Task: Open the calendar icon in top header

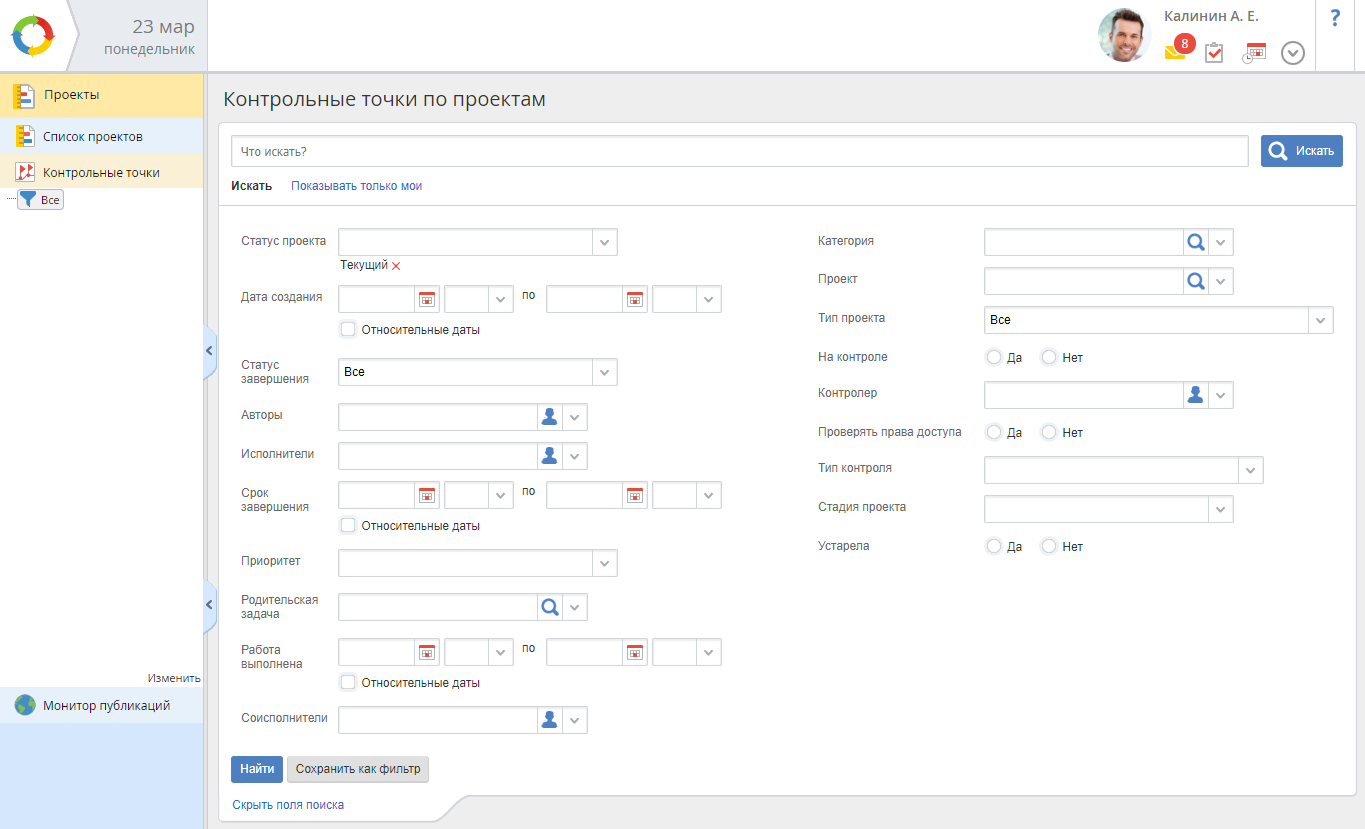Action: click(x=1254, y=53)
